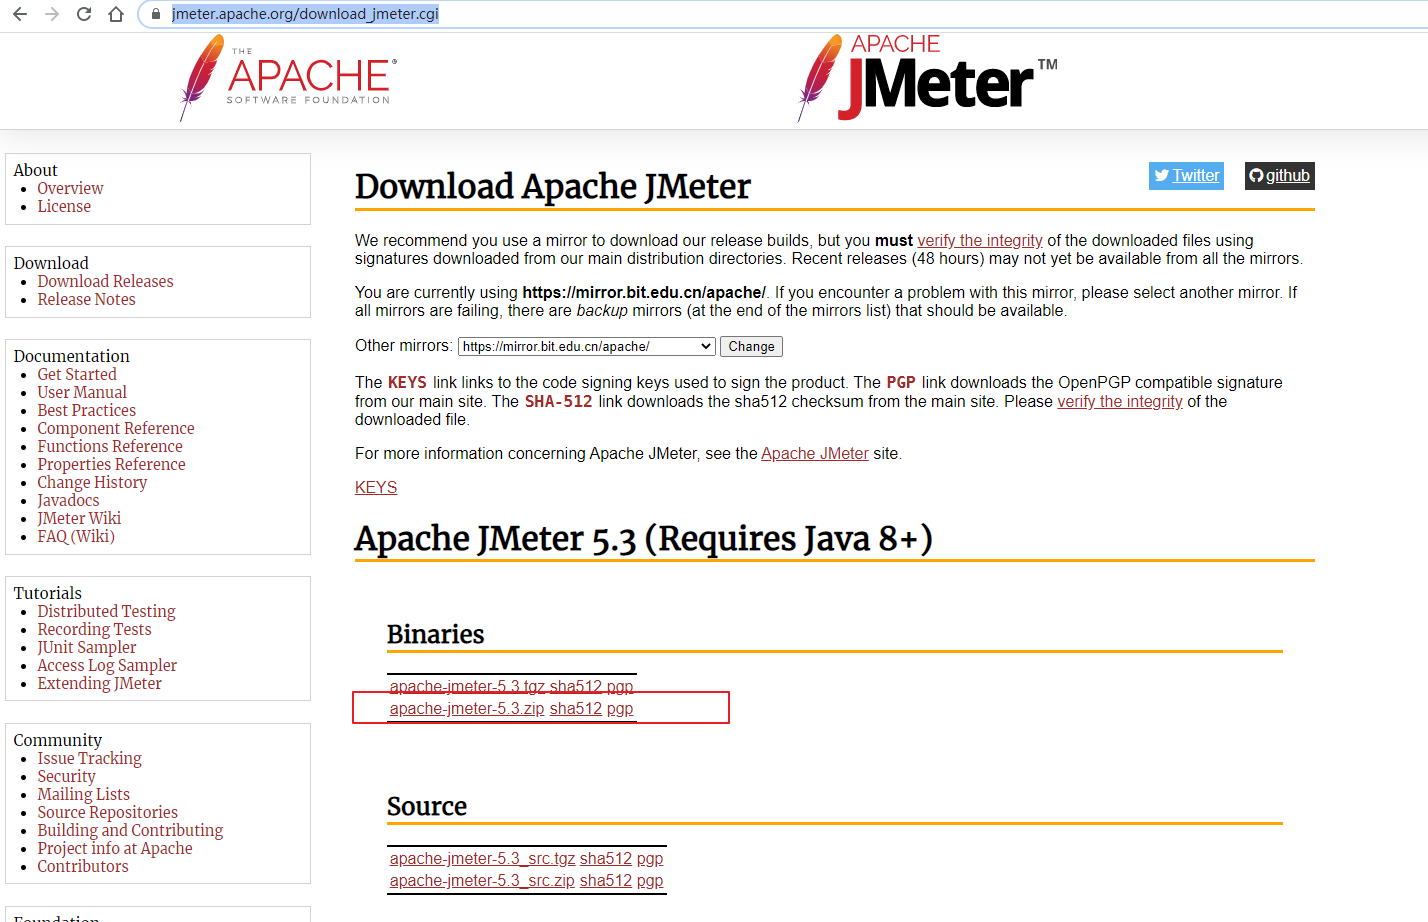Open Distributed Testing tutorial
Screen dimensions: 1428x922
pos(106,611)
